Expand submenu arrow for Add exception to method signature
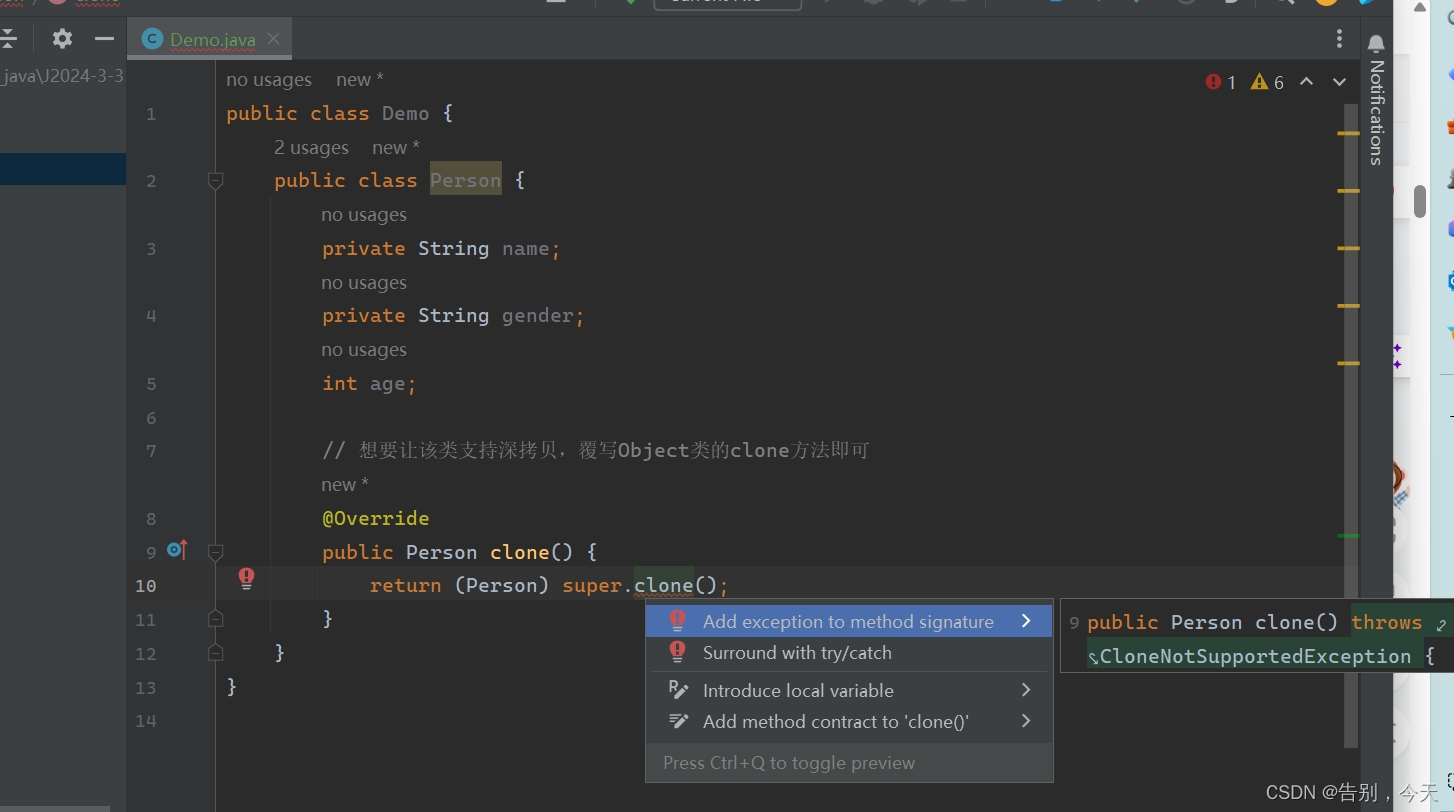Screen dimensions: 1454x812 (x=1025, y=621)
